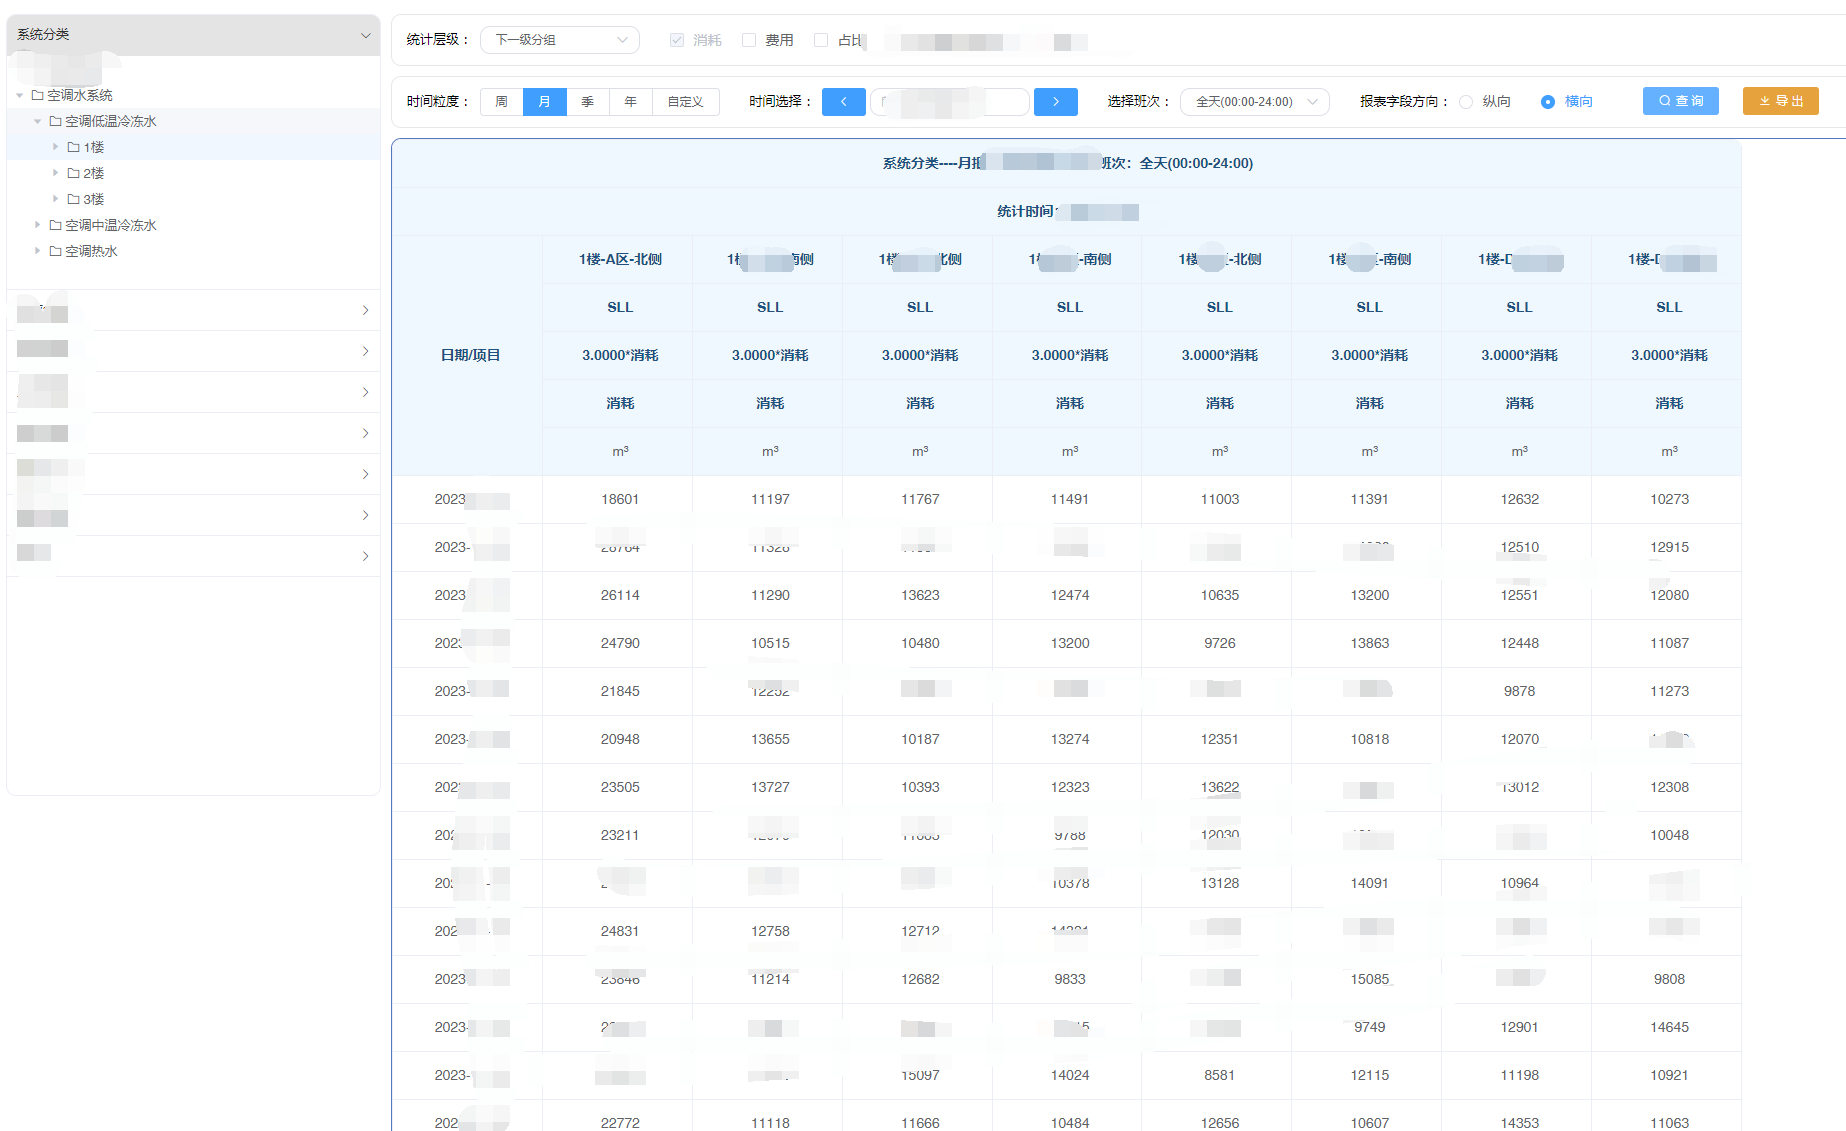Select 年 time granularity tab

[x=631, y=102]
